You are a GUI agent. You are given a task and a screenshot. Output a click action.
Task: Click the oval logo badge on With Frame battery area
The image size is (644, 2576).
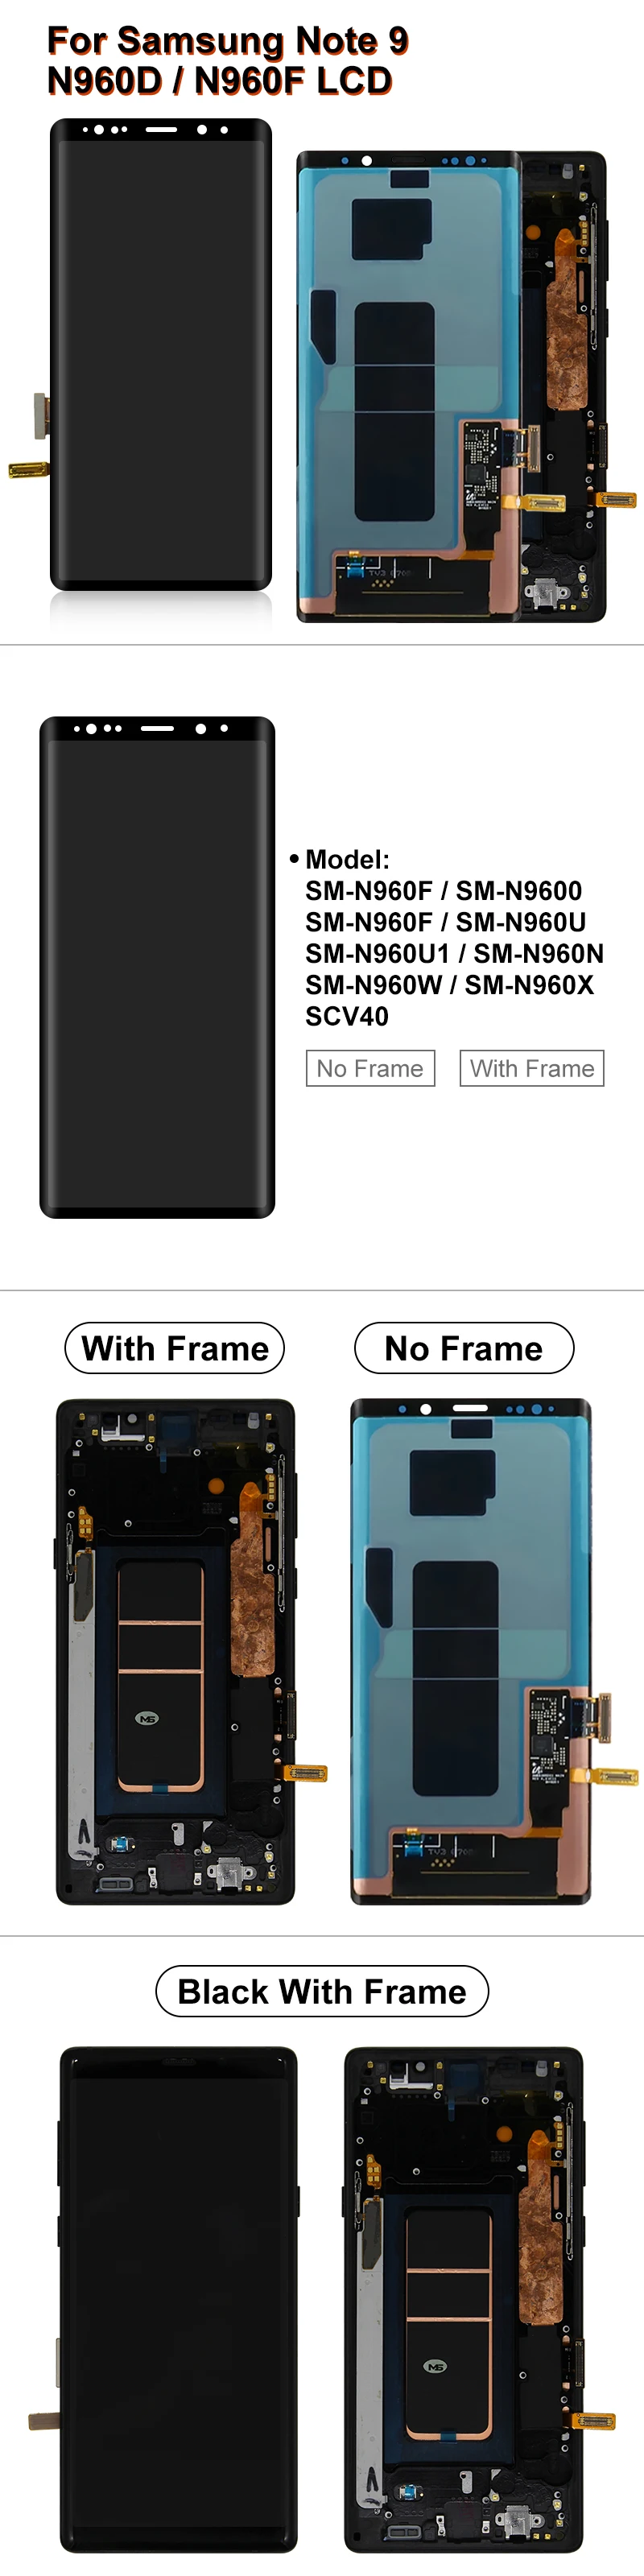pos(148,1718)
